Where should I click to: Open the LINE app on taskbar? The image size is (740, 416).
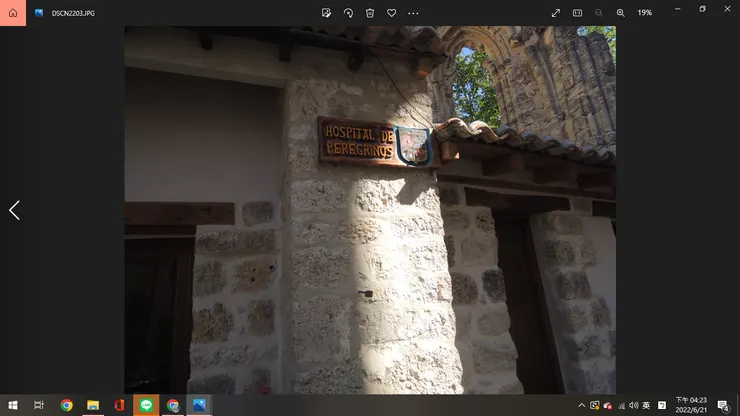pyautogui.click(x=146, y=405)
